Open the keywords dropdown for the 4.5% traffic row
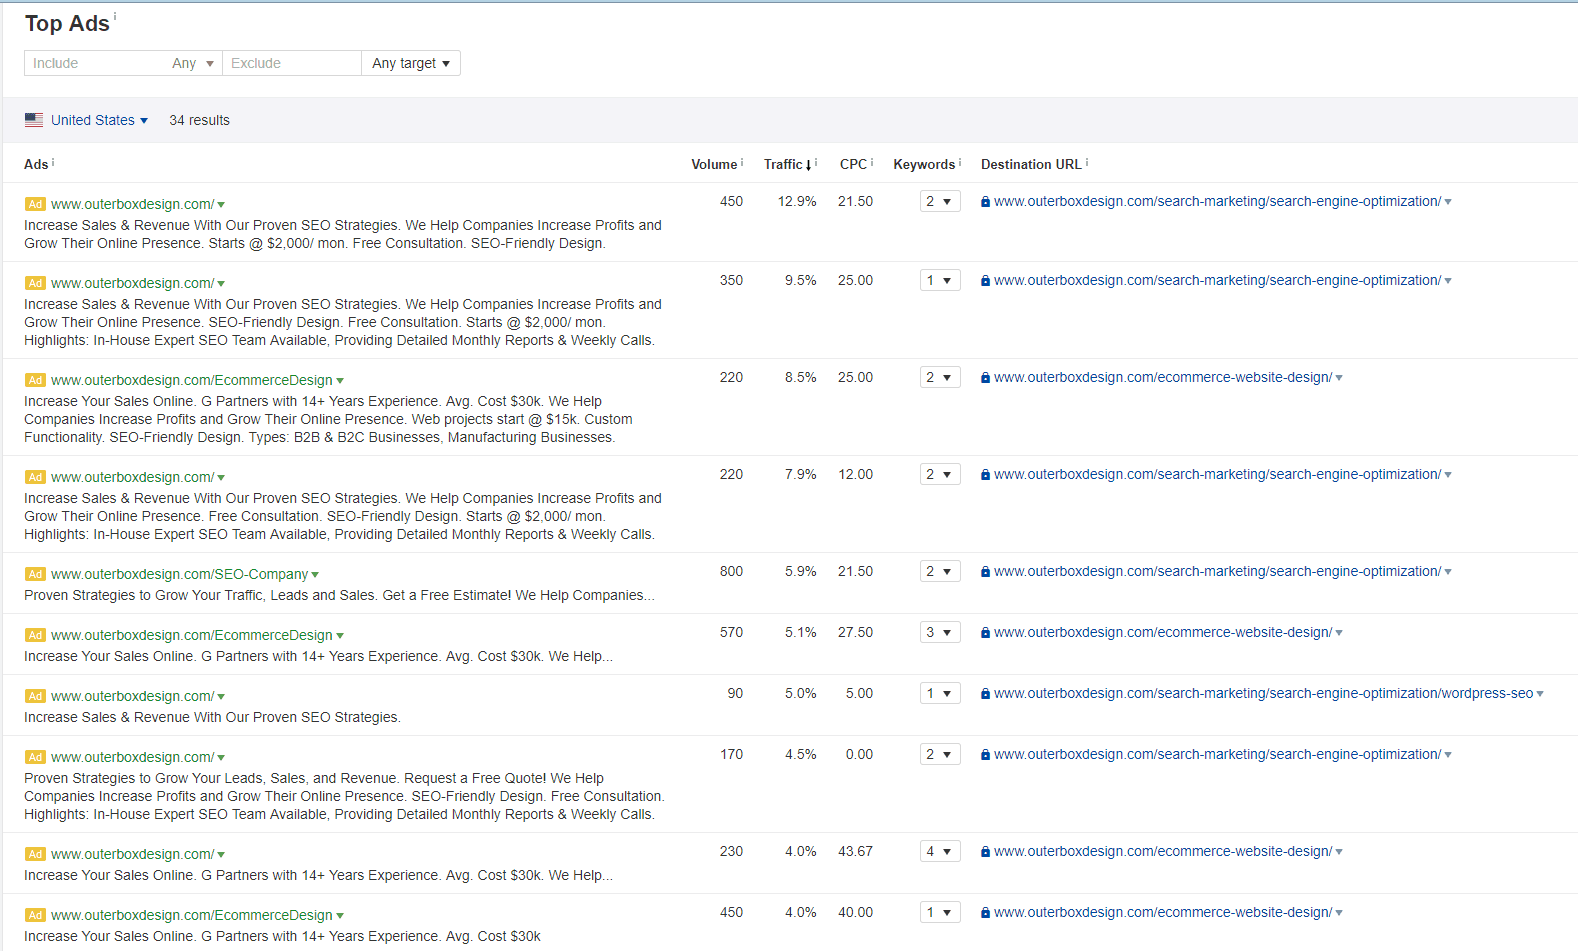Viewport: 1578px width, 951px height. [x=940, y=754]
